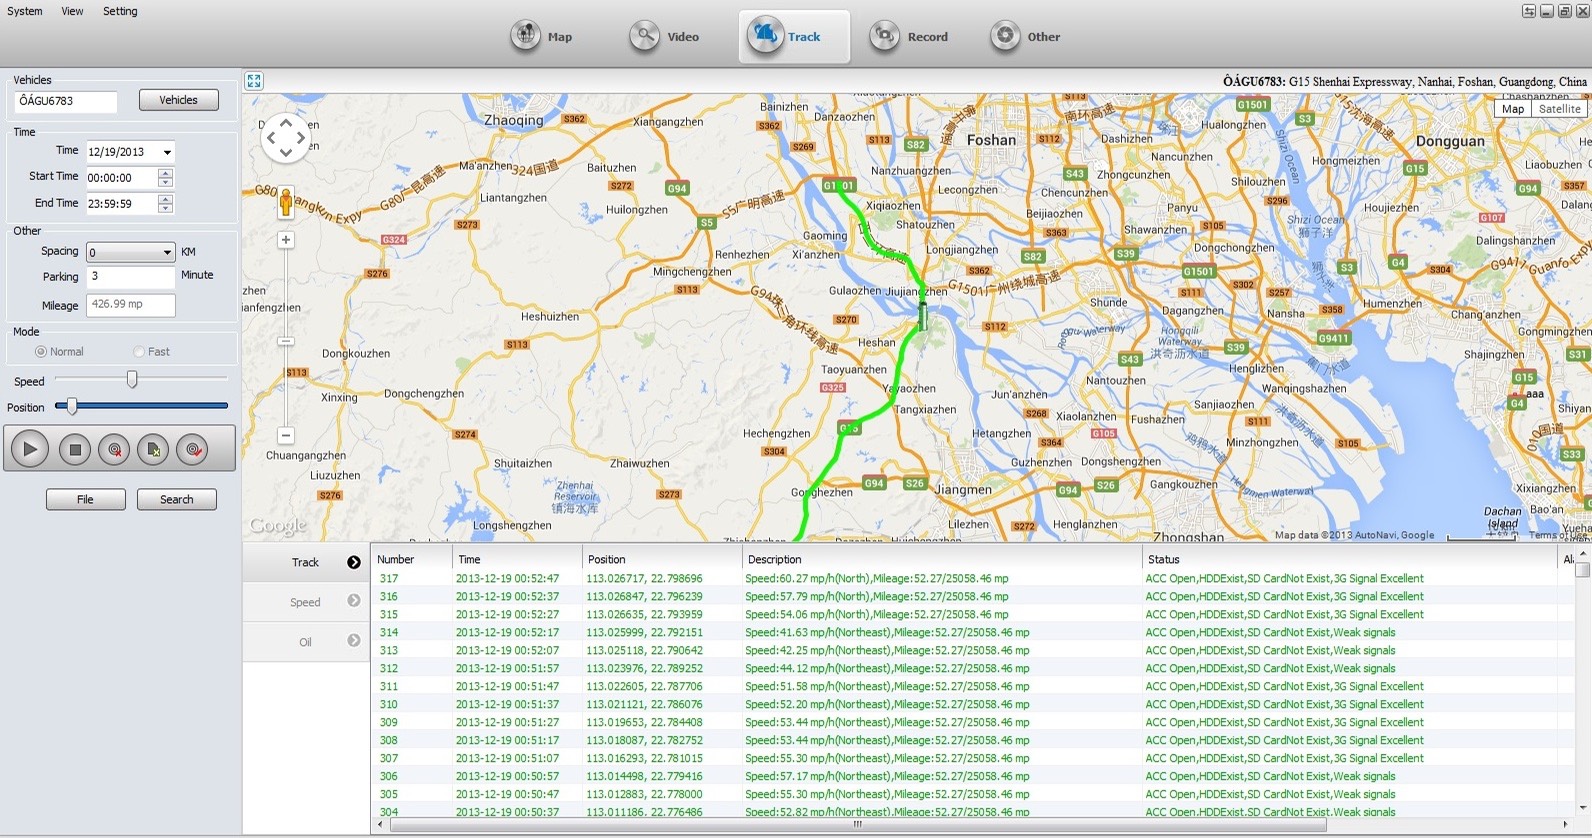Switch the map to Satellite view
1592x838 pixels.
point(1559,109)
